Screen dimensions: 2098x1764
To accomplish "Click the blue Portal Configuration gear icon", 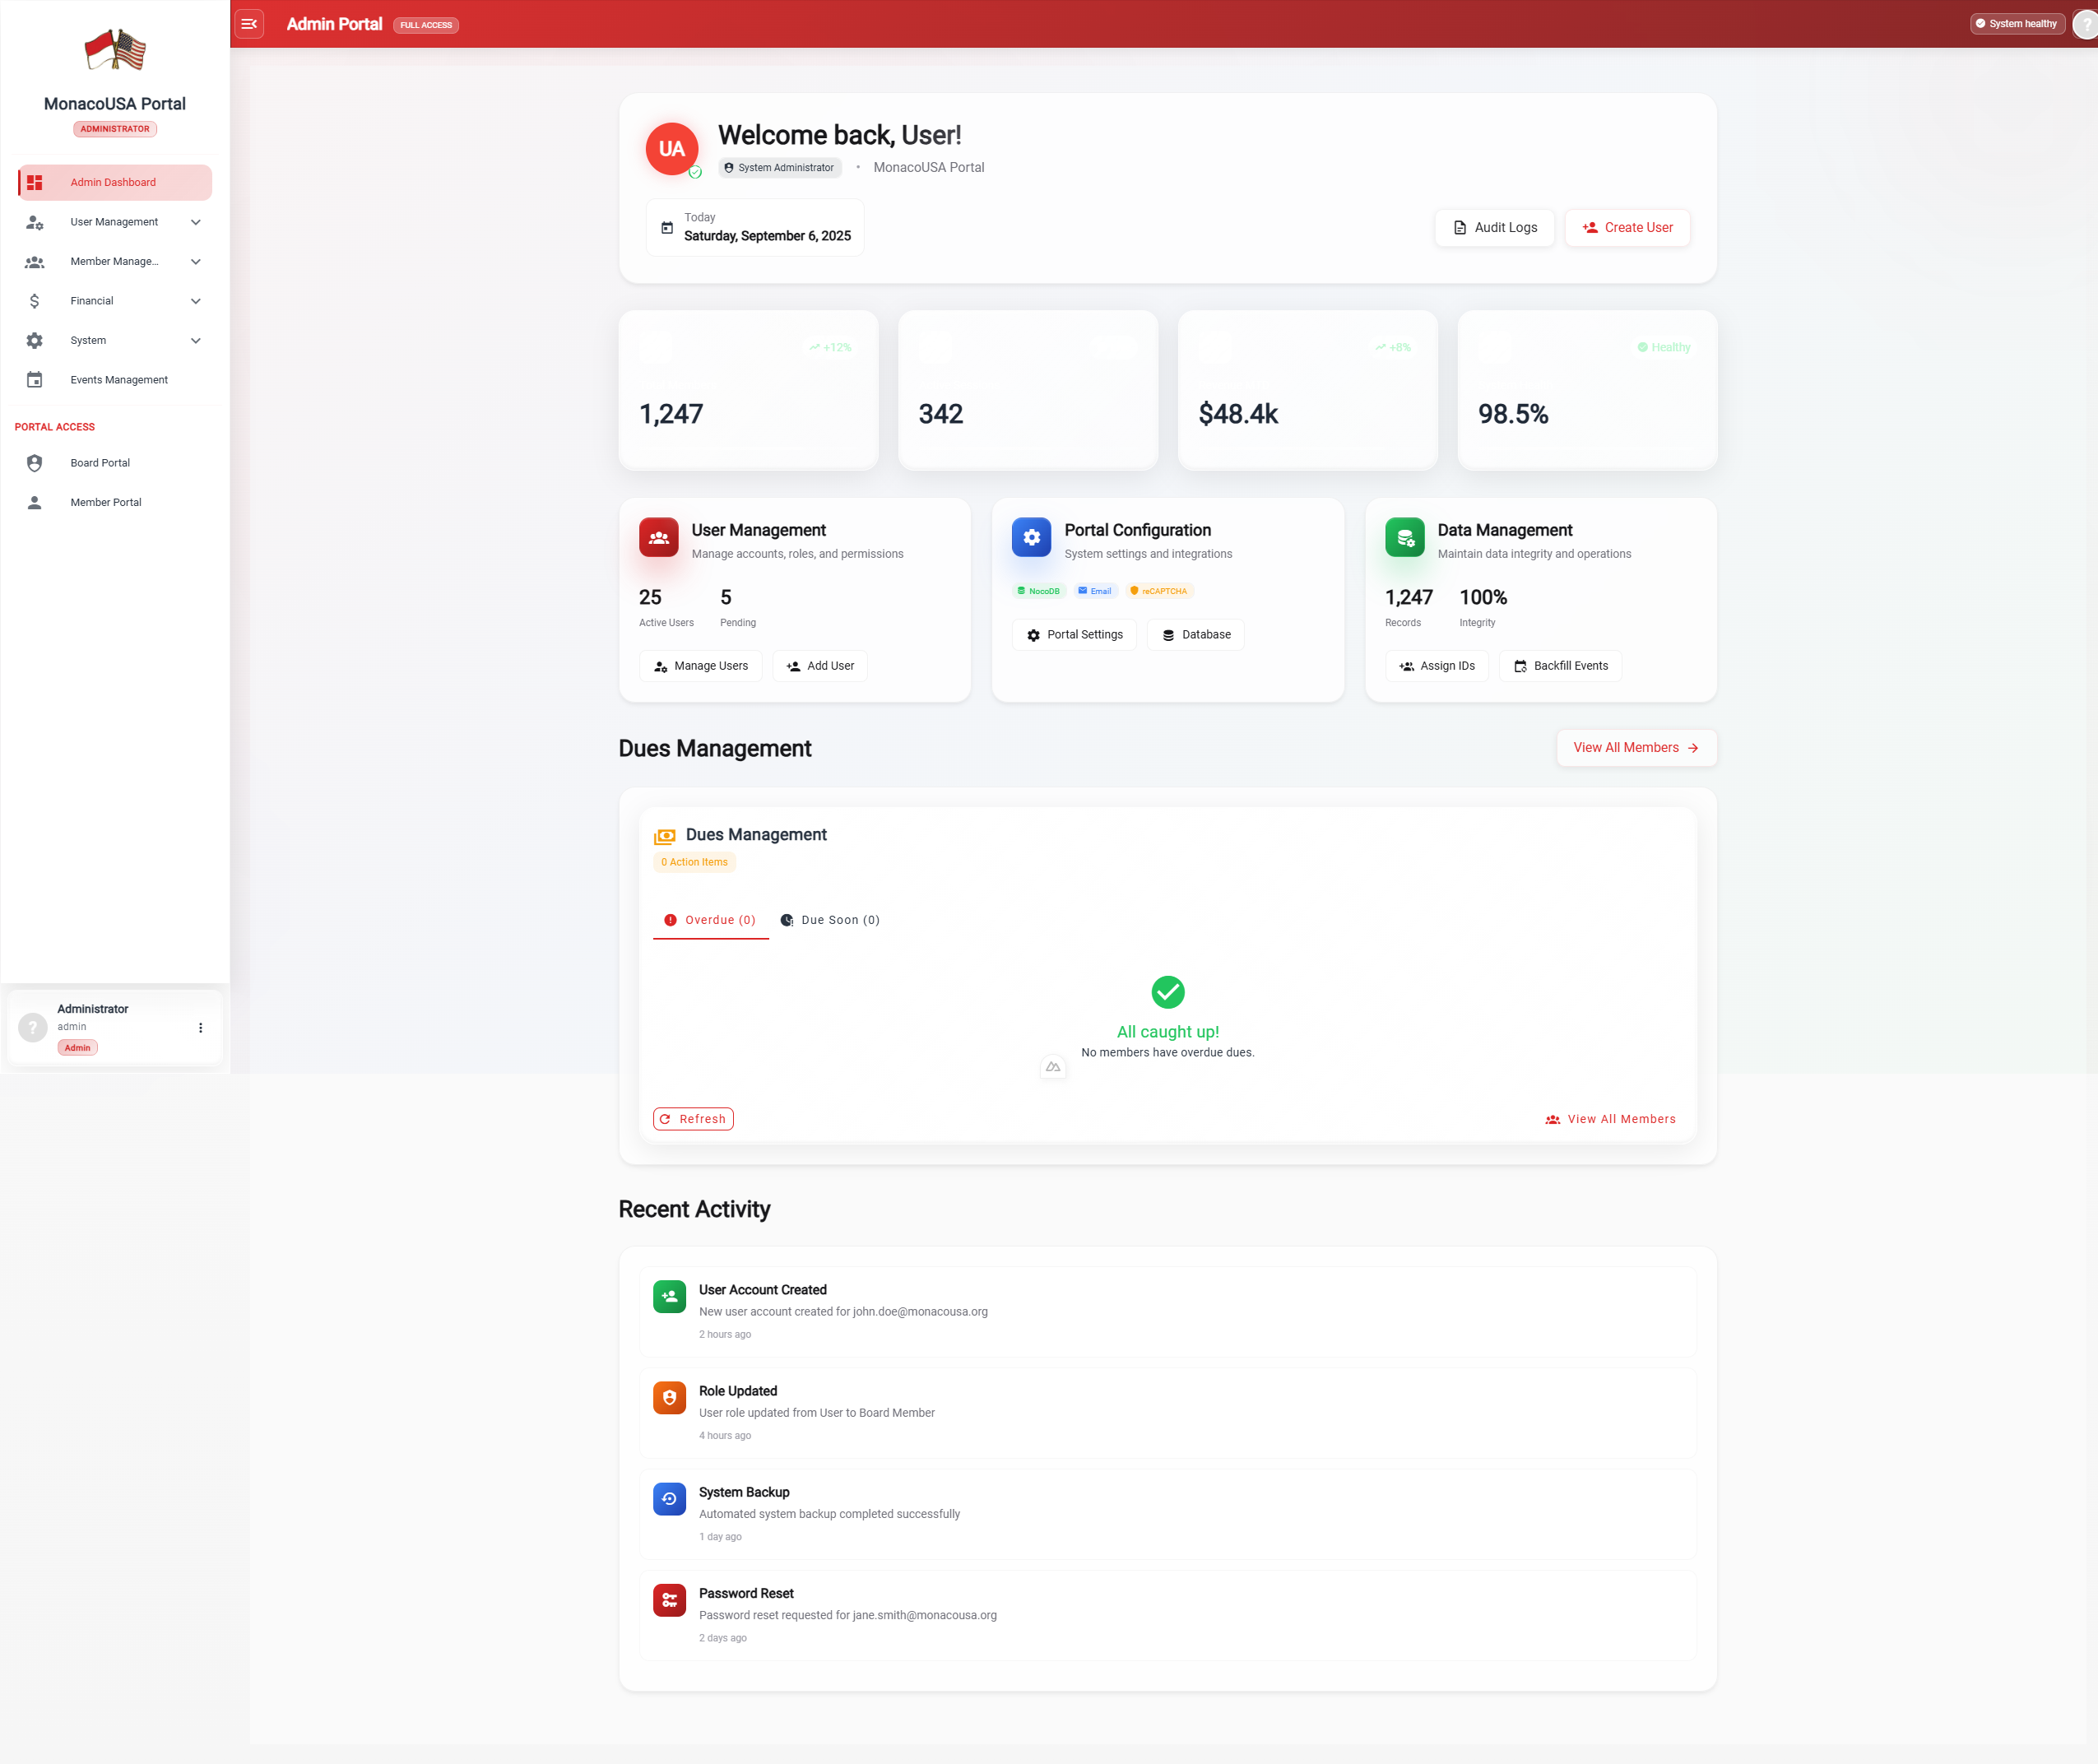I will 1031,537.
